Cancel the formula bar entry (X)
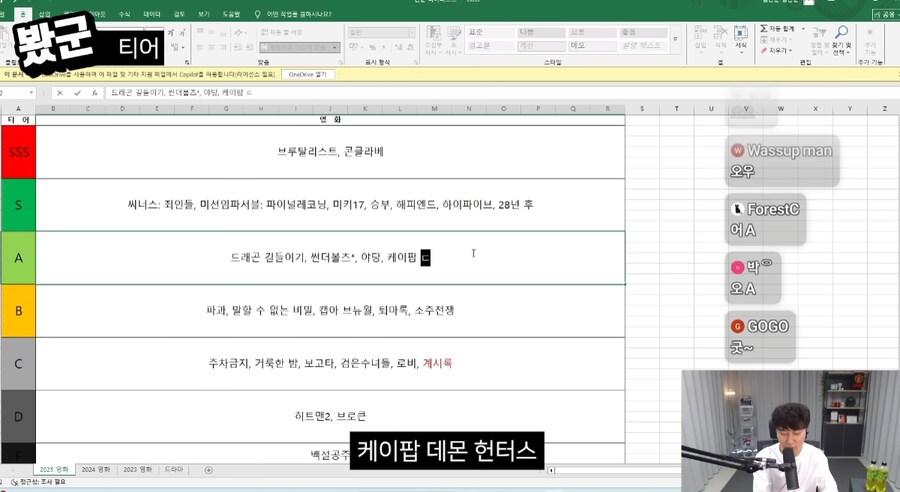Viewport: 900px width, 492px height. (60, 92)
